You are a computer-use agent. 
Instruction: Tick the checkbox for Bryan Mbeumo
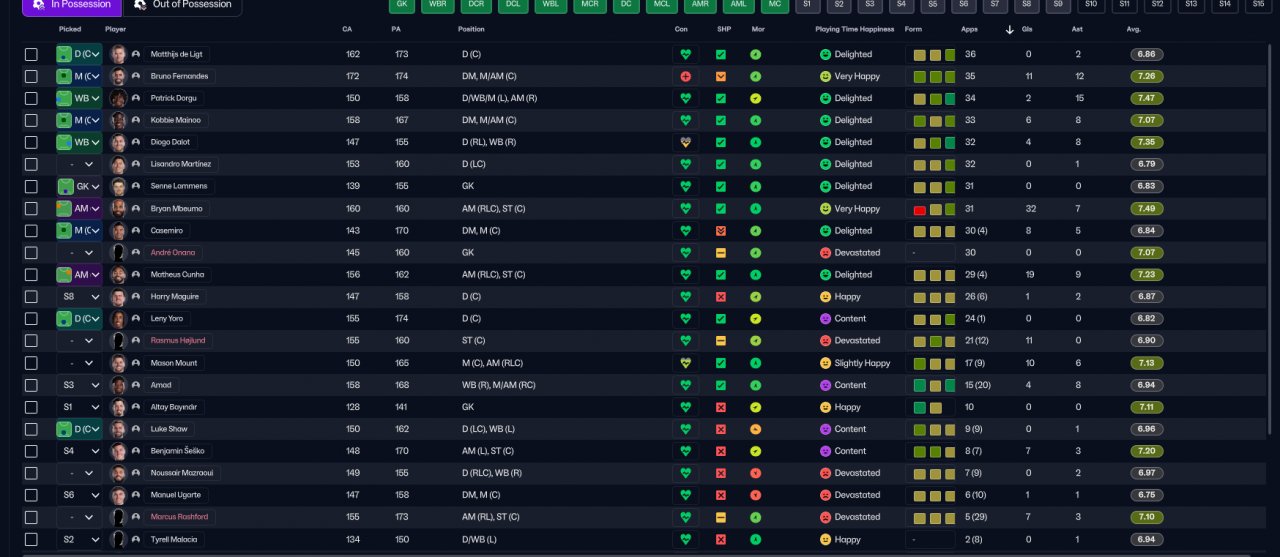tap(31, 208)
